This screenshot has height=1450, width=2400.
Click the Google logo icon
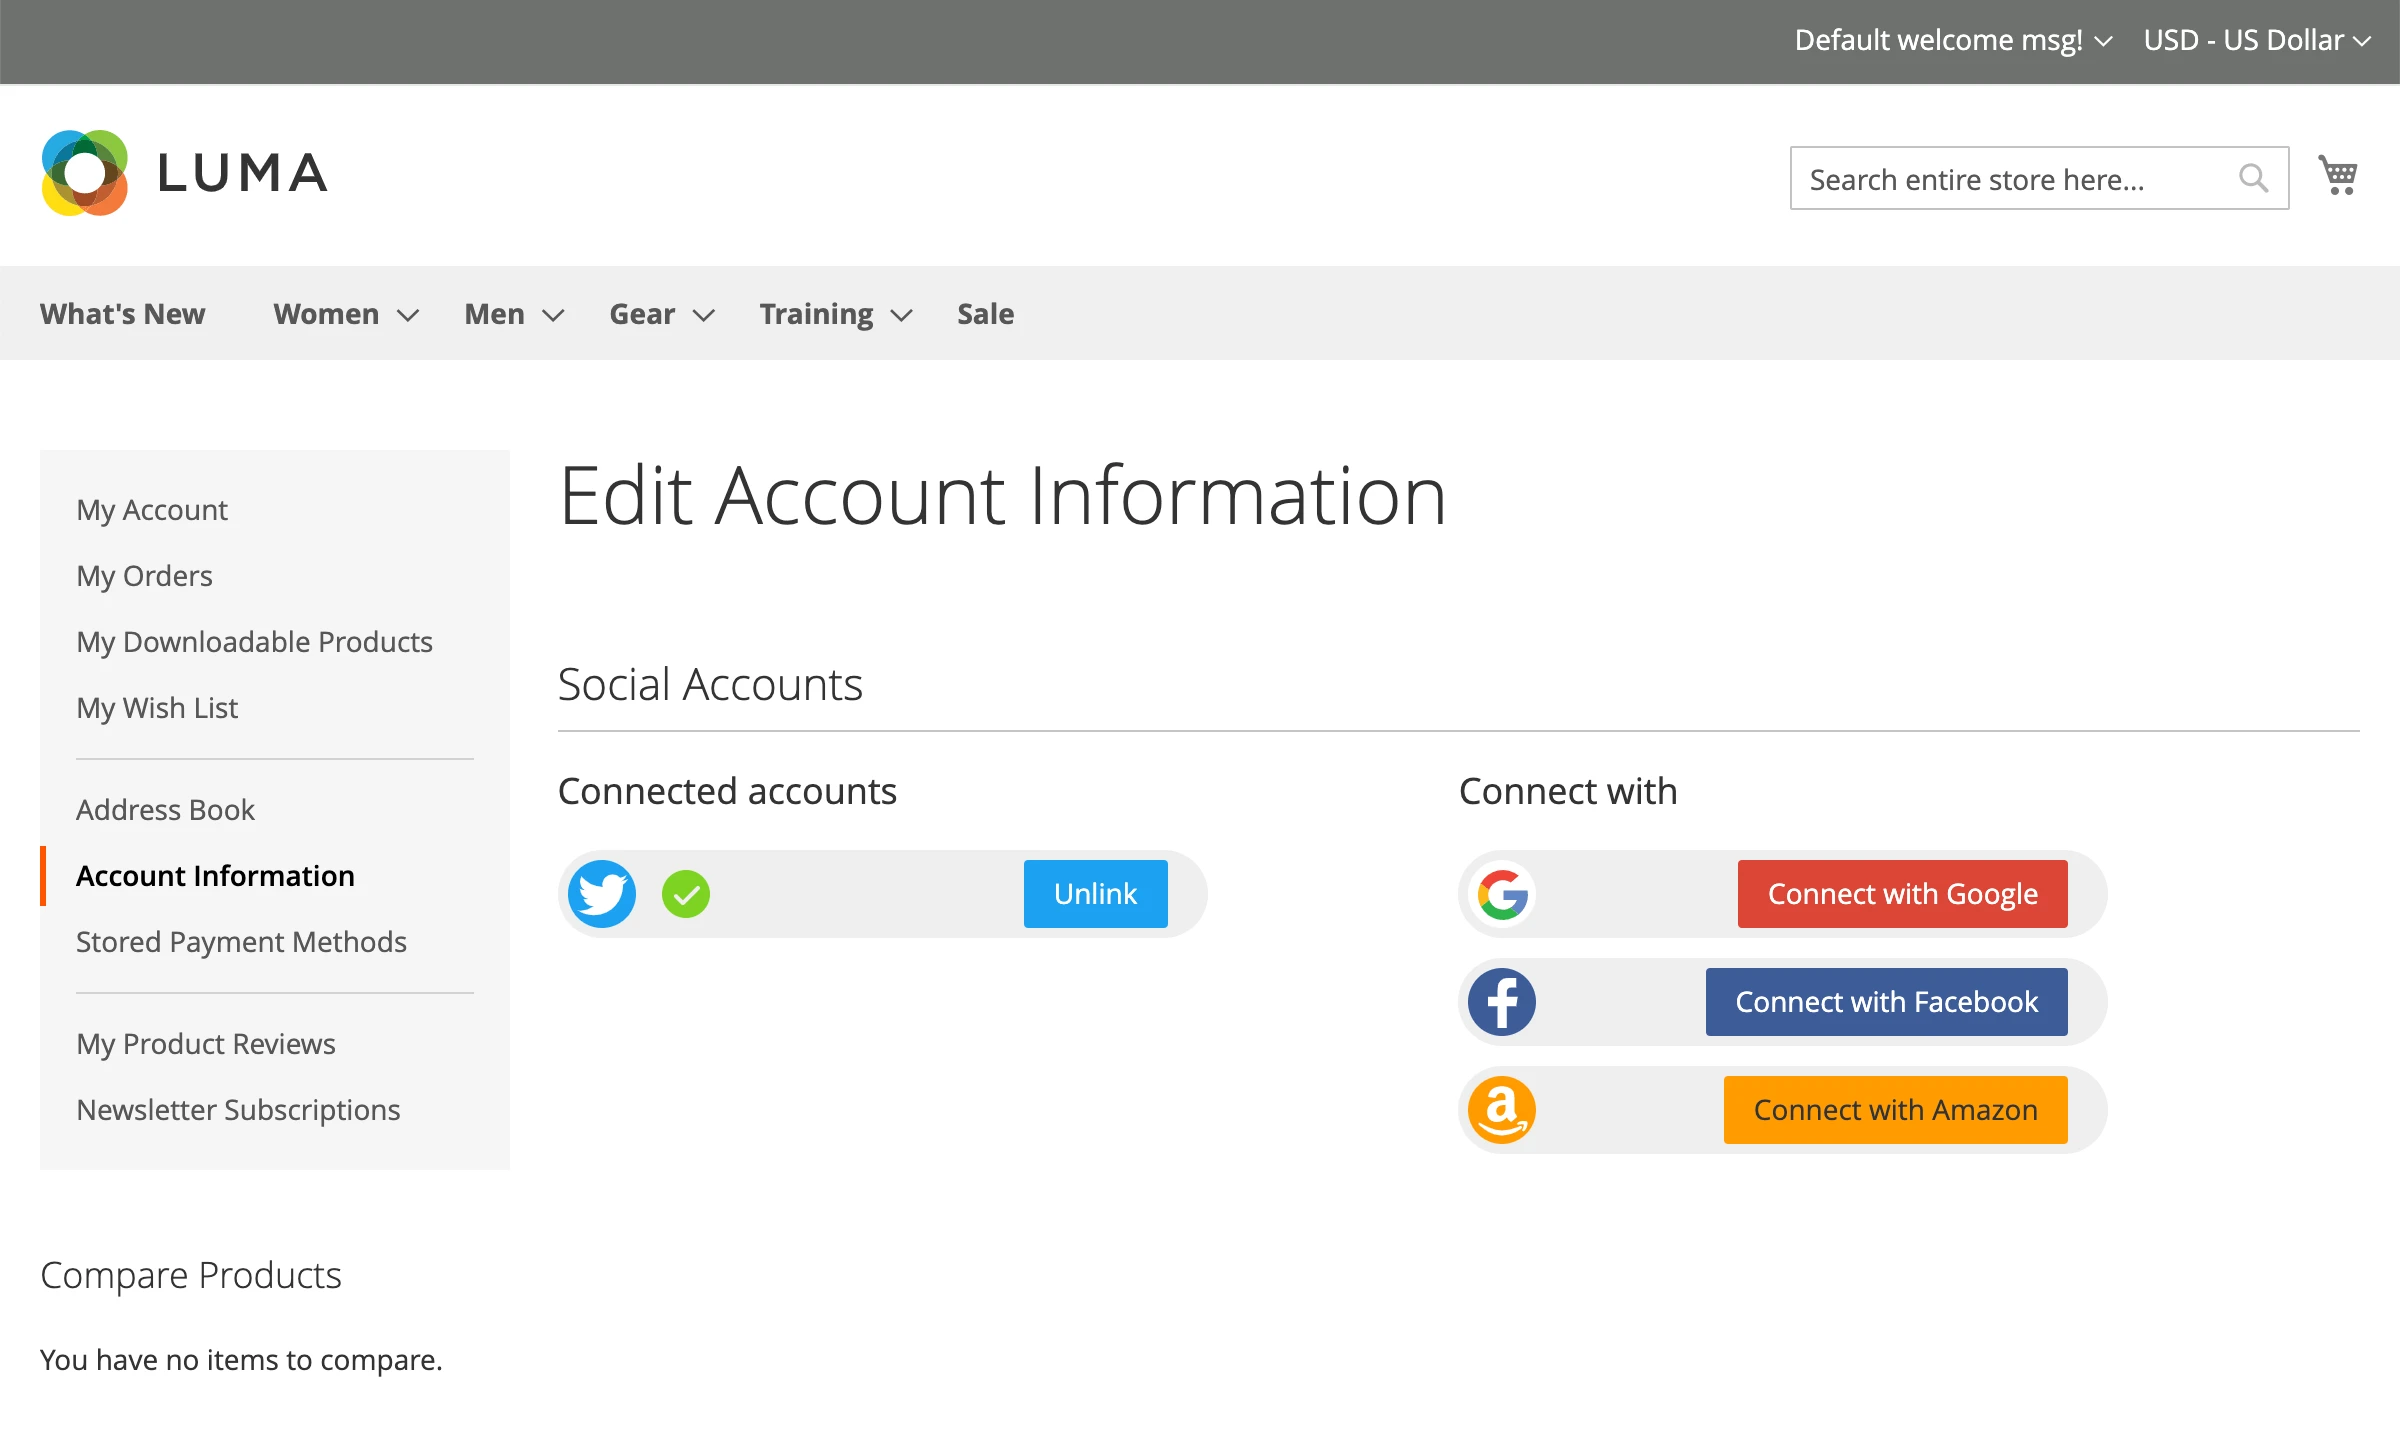[1502, 894]
